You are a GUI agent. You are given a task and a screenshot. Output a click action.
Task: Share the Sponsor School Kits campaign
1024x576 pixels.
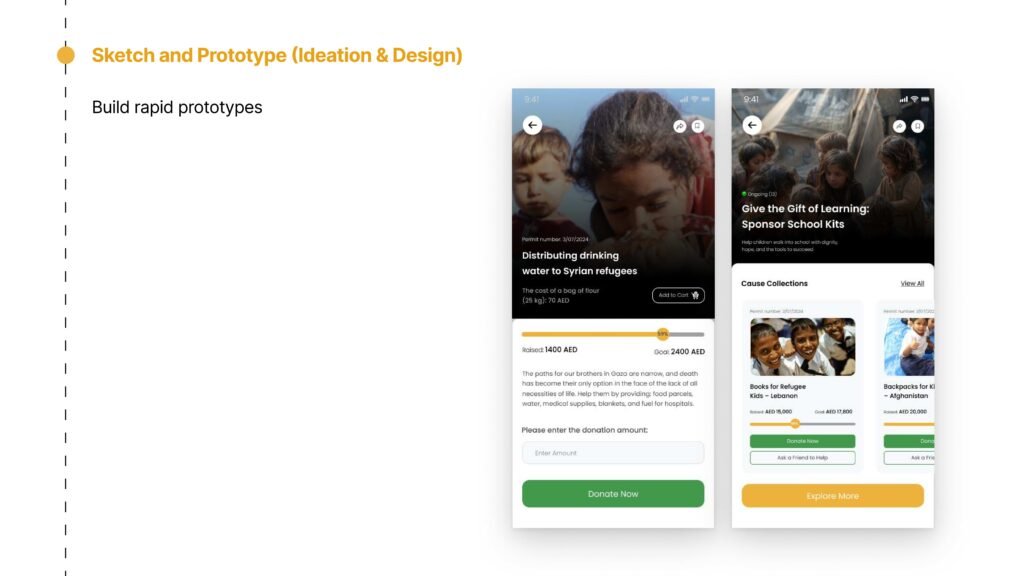899,126
